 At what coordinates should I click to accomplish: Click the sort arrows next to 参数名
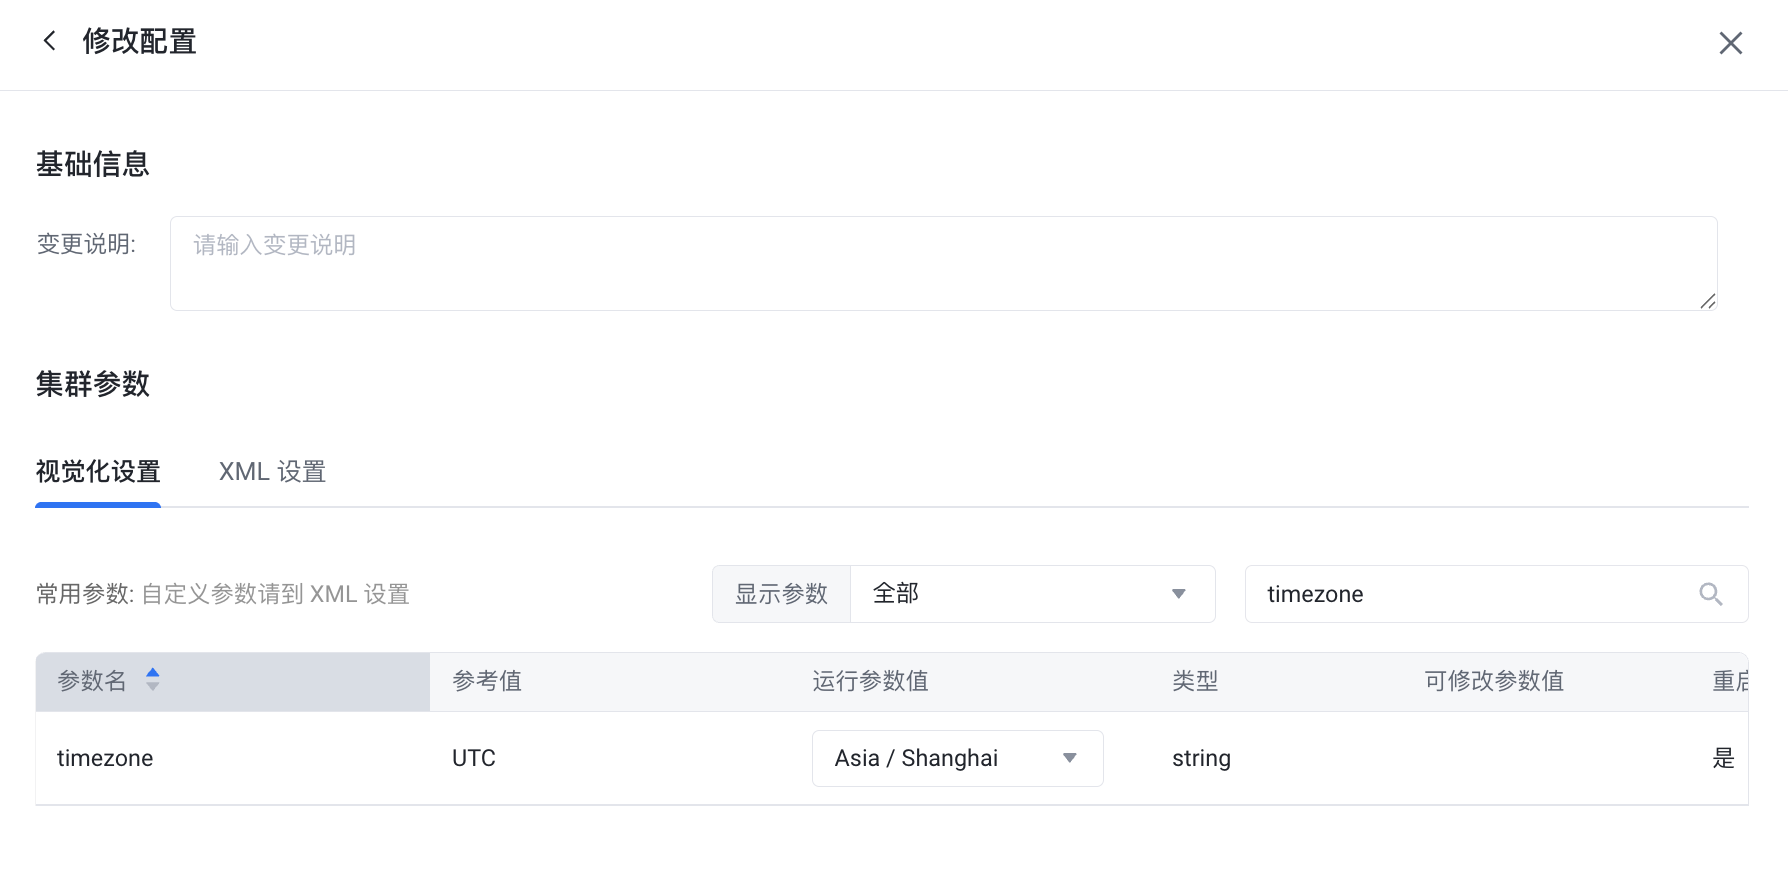(153, 680)
